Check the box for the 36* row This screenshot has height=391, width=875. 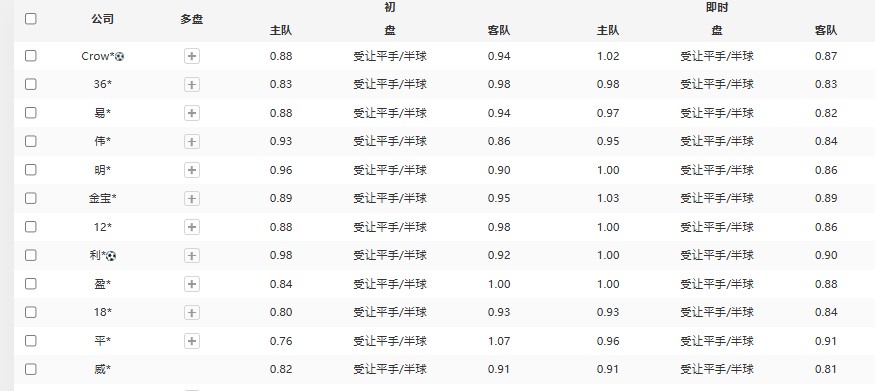point(31,84)
